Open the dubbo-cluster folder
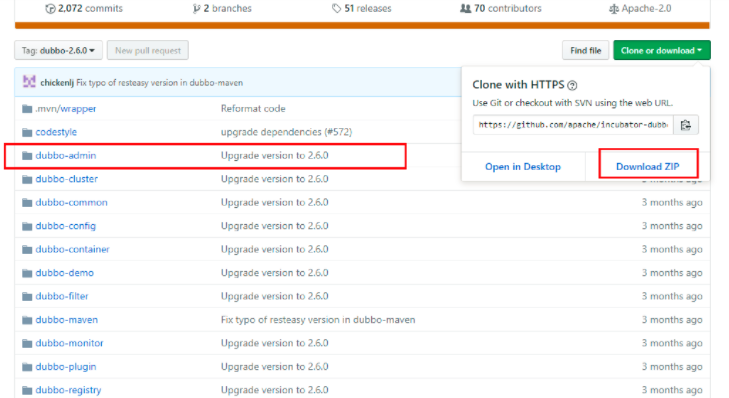 [x=66, y=179]
